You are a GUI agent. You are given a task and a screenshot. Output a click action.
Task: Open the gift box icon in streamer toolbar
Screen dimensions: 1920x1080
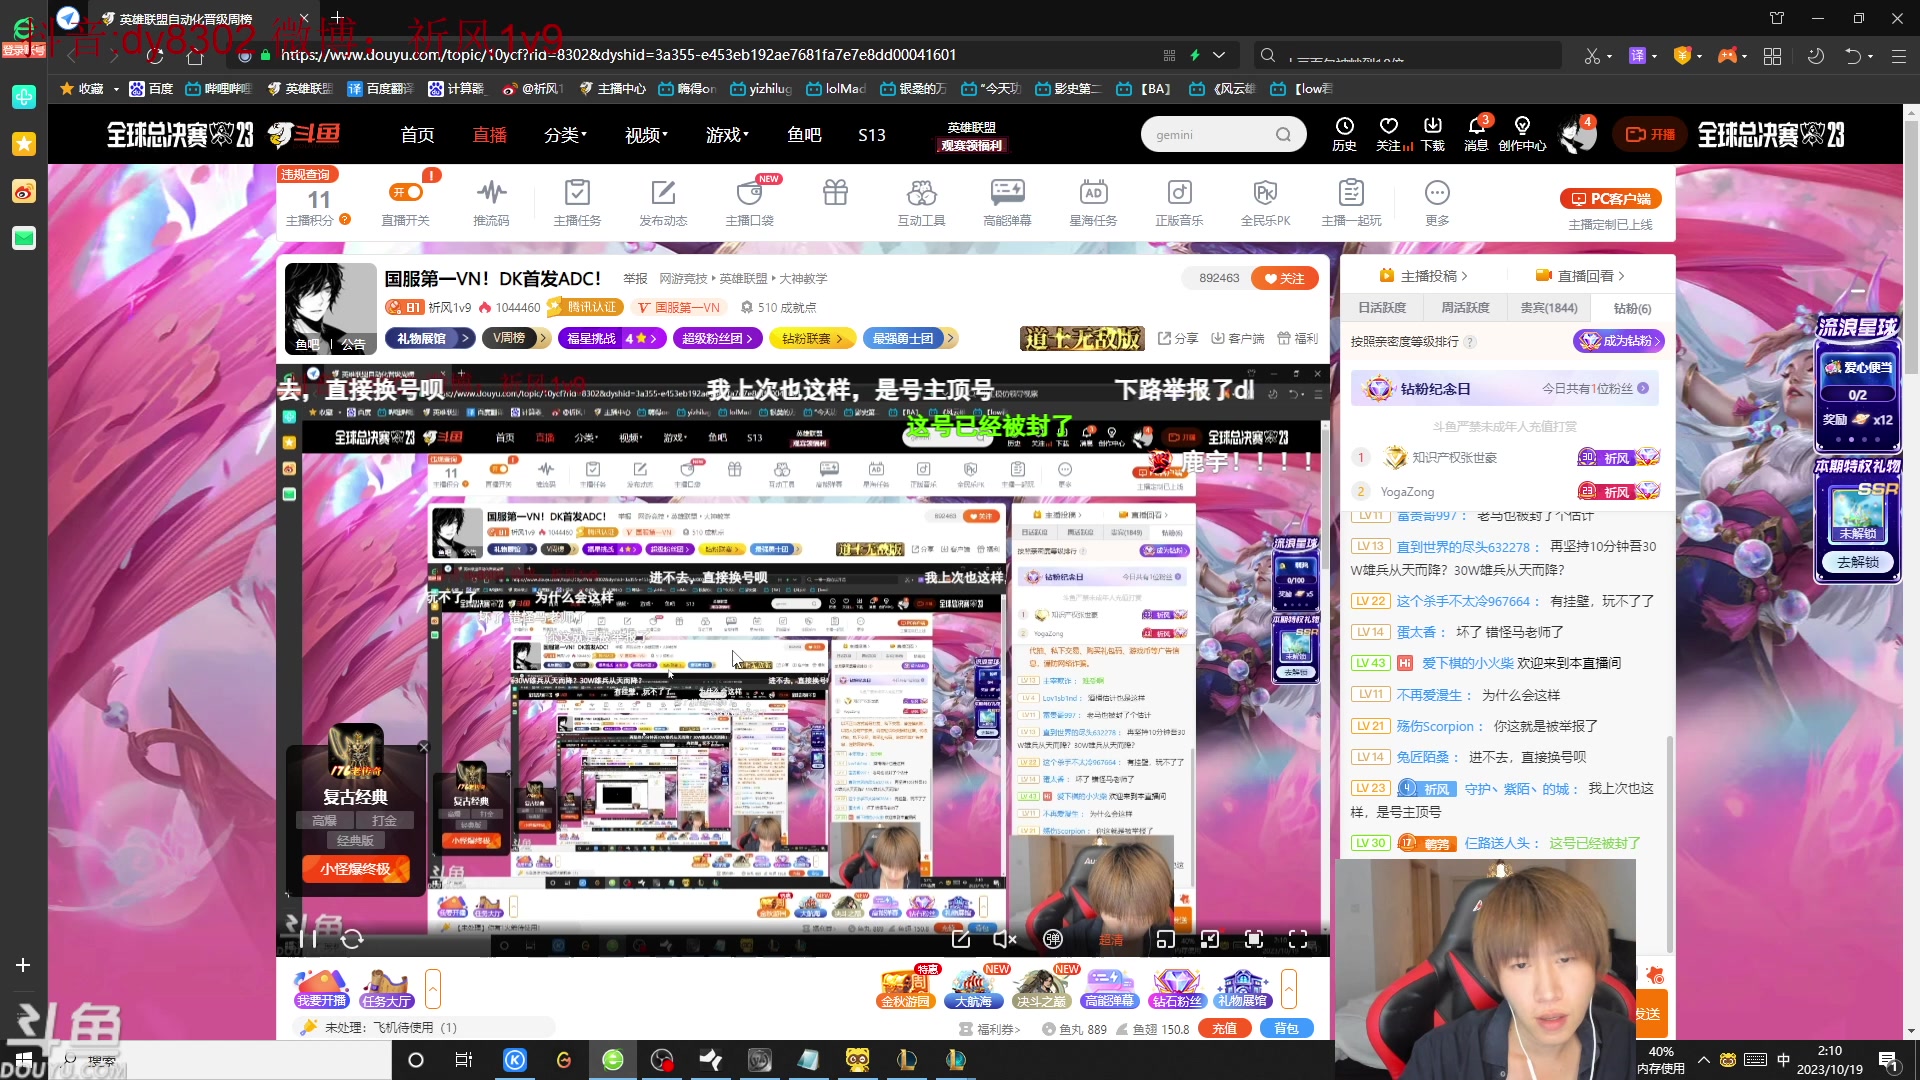point(835,192)
